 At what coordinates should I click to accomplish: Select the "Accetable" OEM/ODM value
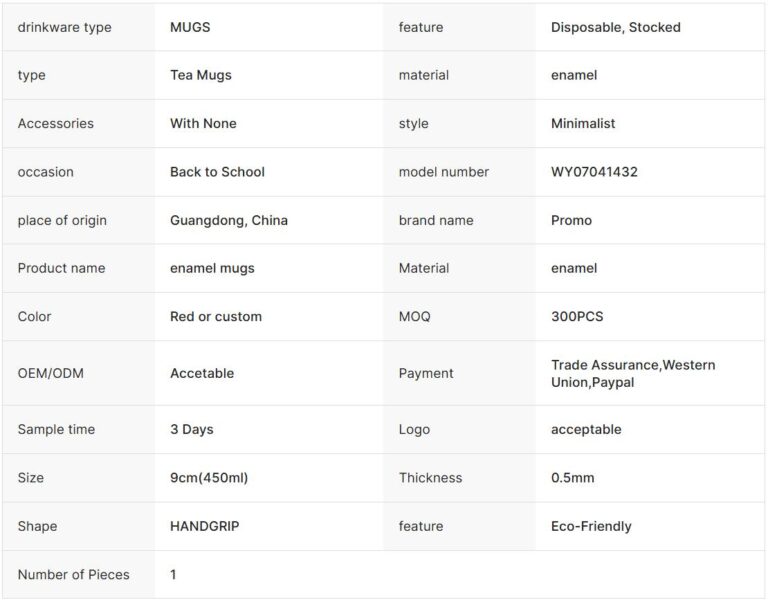(x=202, y=373)
